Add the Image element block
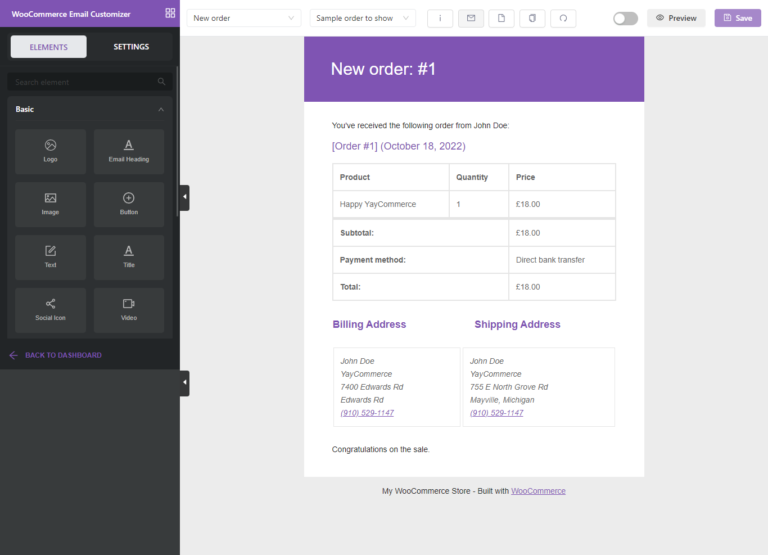 pos(50,204)
